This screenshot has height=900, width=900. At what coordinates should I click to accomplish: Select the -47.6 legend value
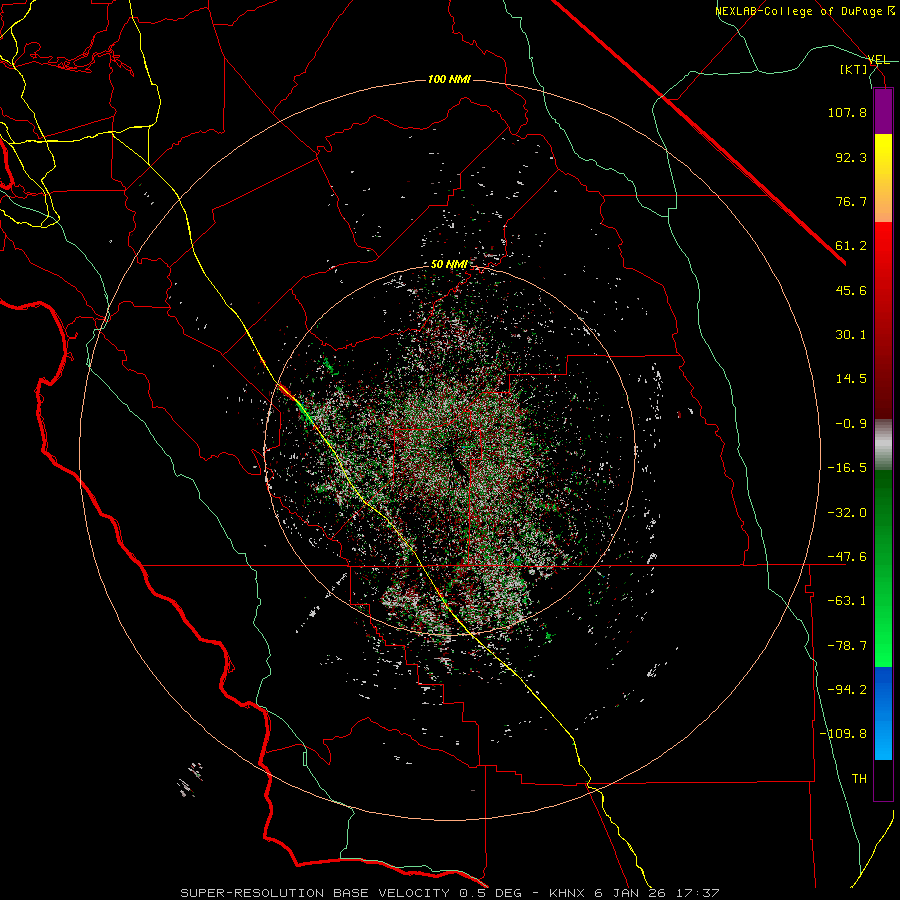pos(847,557)
